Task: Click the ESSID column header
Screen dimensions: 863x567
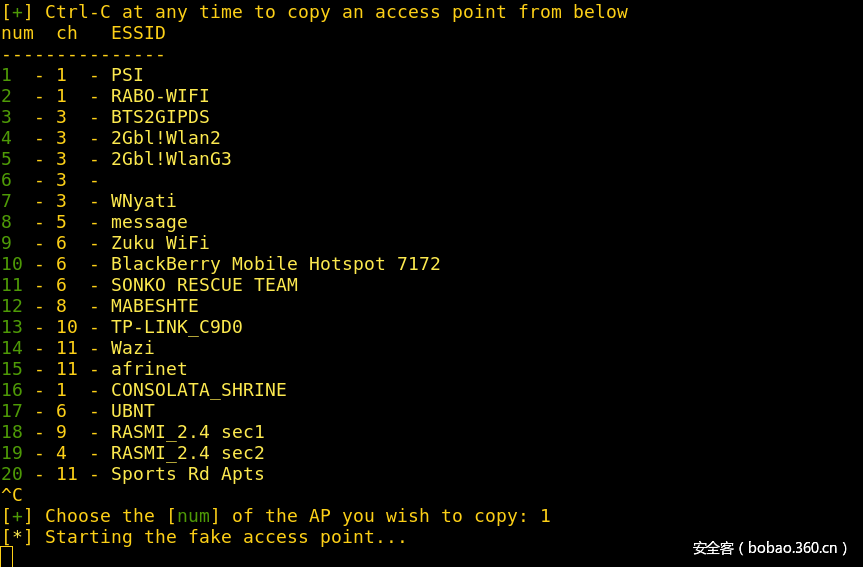Action: 138,33
